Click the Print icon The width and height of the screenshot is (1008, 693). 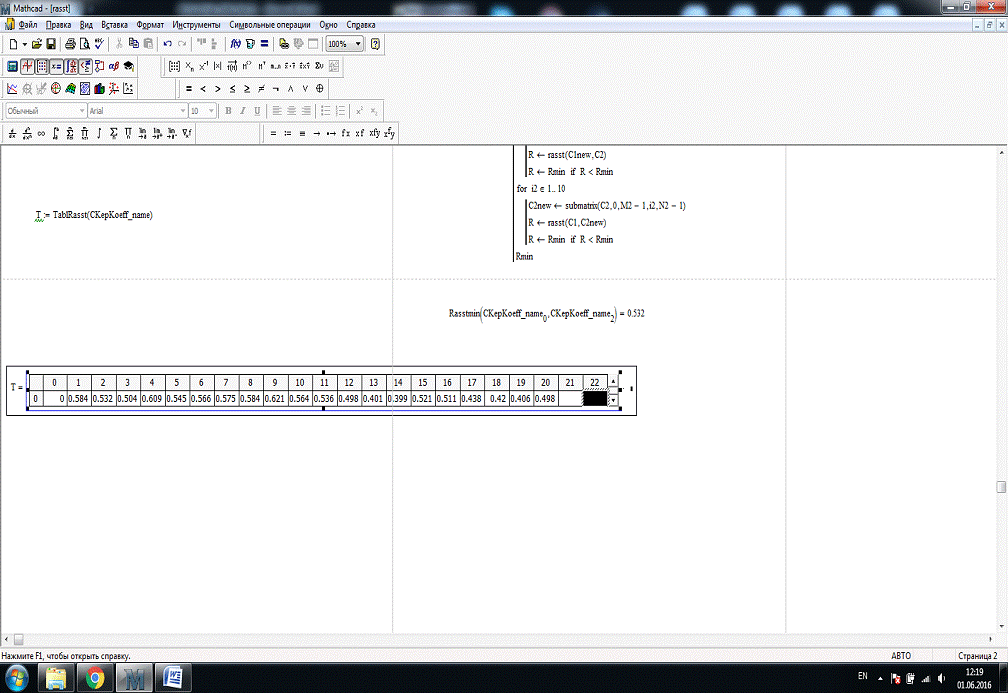(70, 44)
